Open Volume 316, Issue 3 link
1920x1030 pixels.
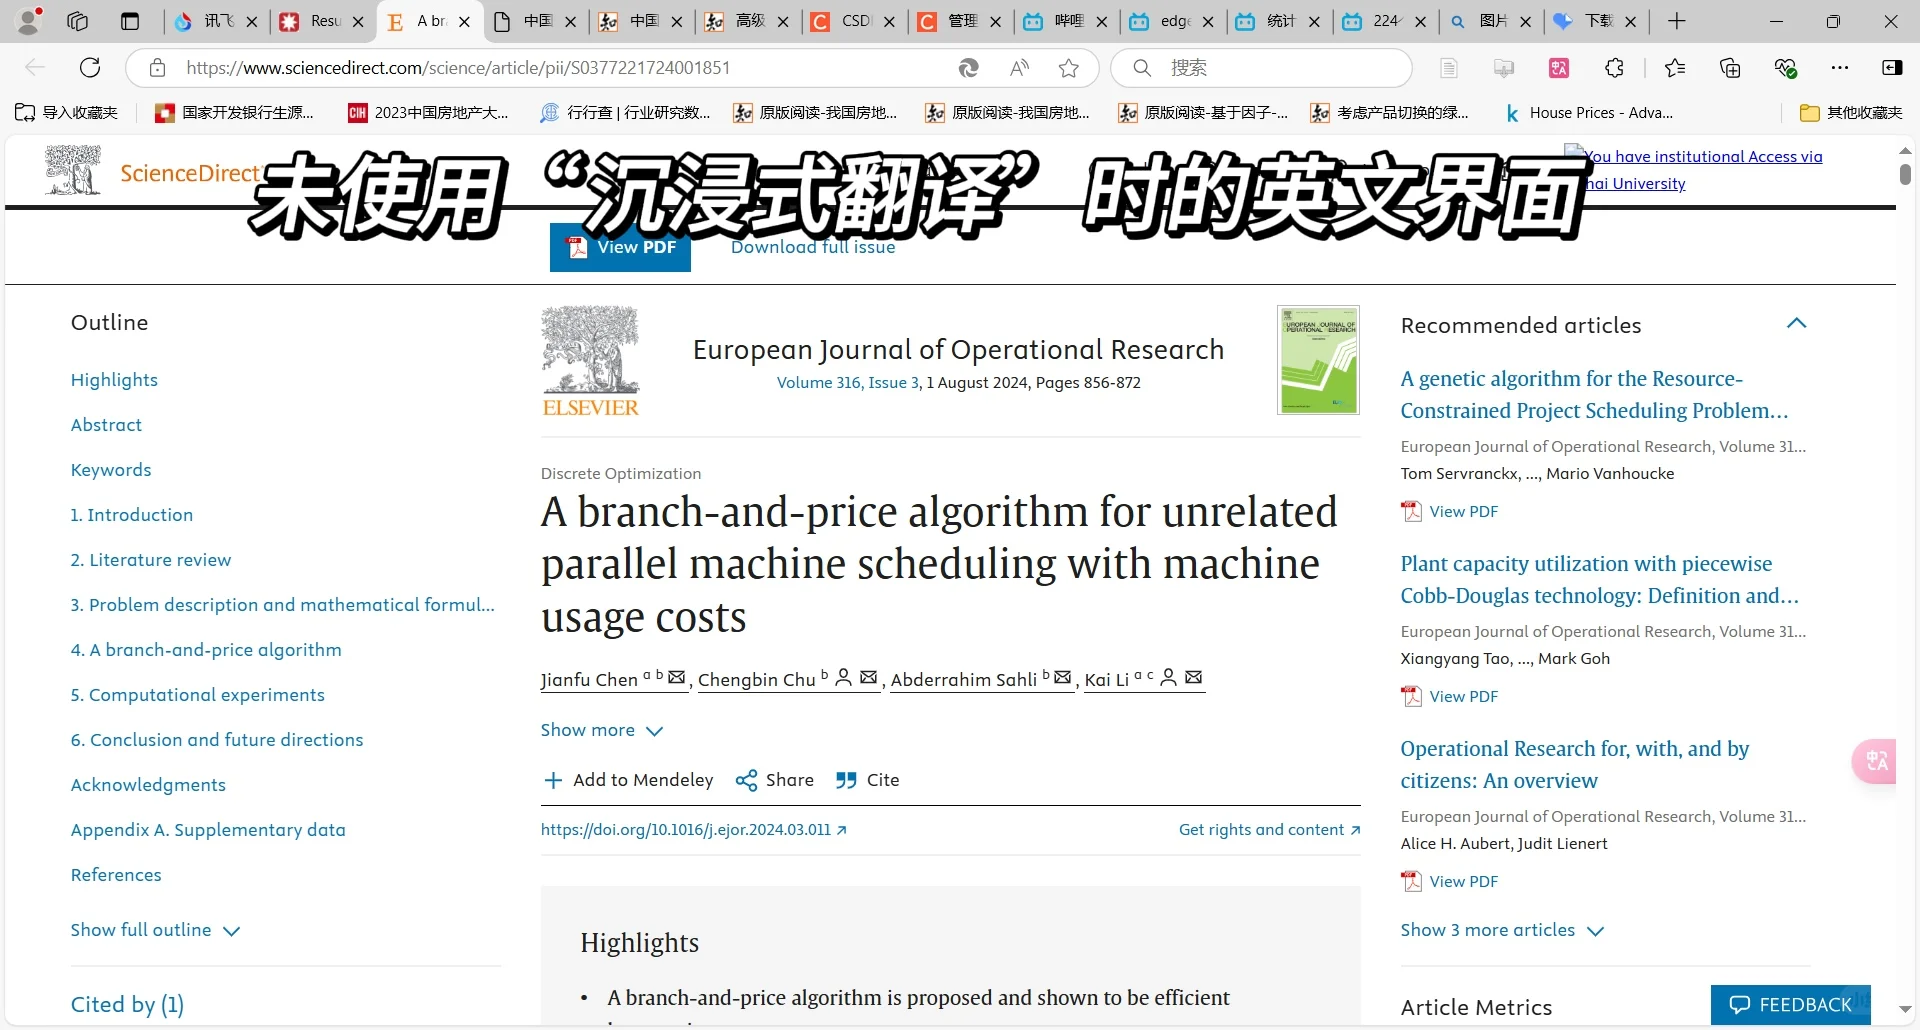click(x=847, y=383)
